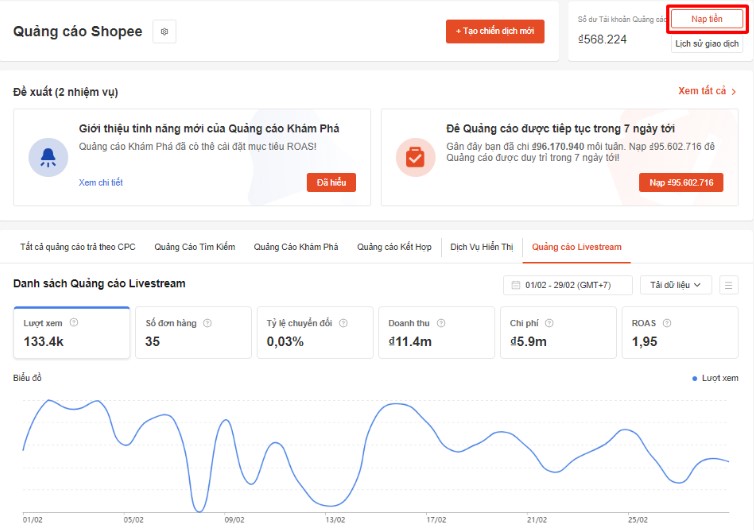Select the Quảng cáo Livestream tab
The width and height of the screenshot is (754, 530).
577,247
